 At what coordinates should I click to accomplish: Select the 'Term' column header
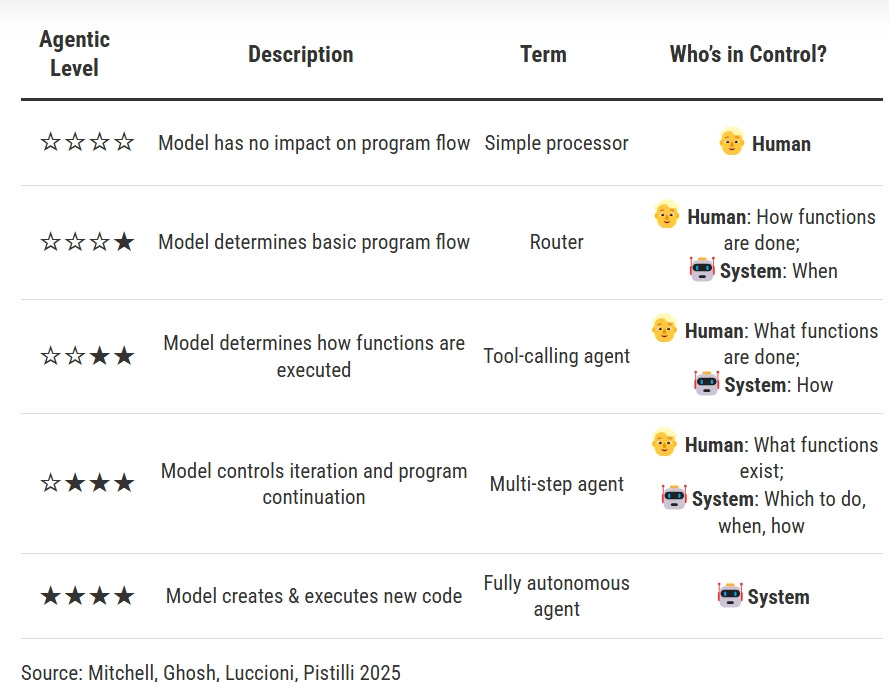click(x=543, y=54)
